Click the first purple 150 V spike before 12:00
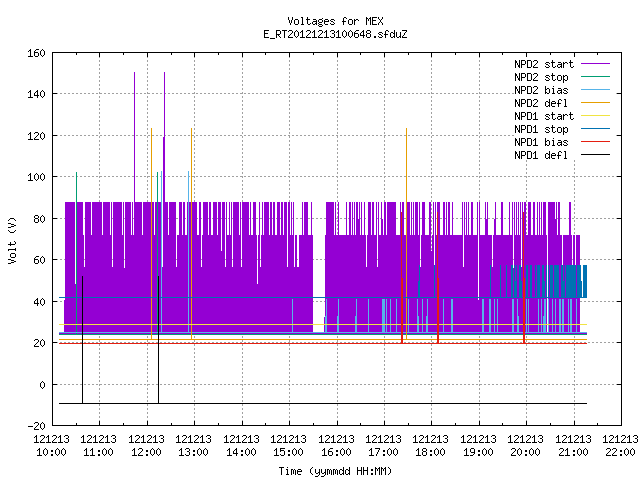The width and height of the screenshot is (640, 480). click(135, 137)
